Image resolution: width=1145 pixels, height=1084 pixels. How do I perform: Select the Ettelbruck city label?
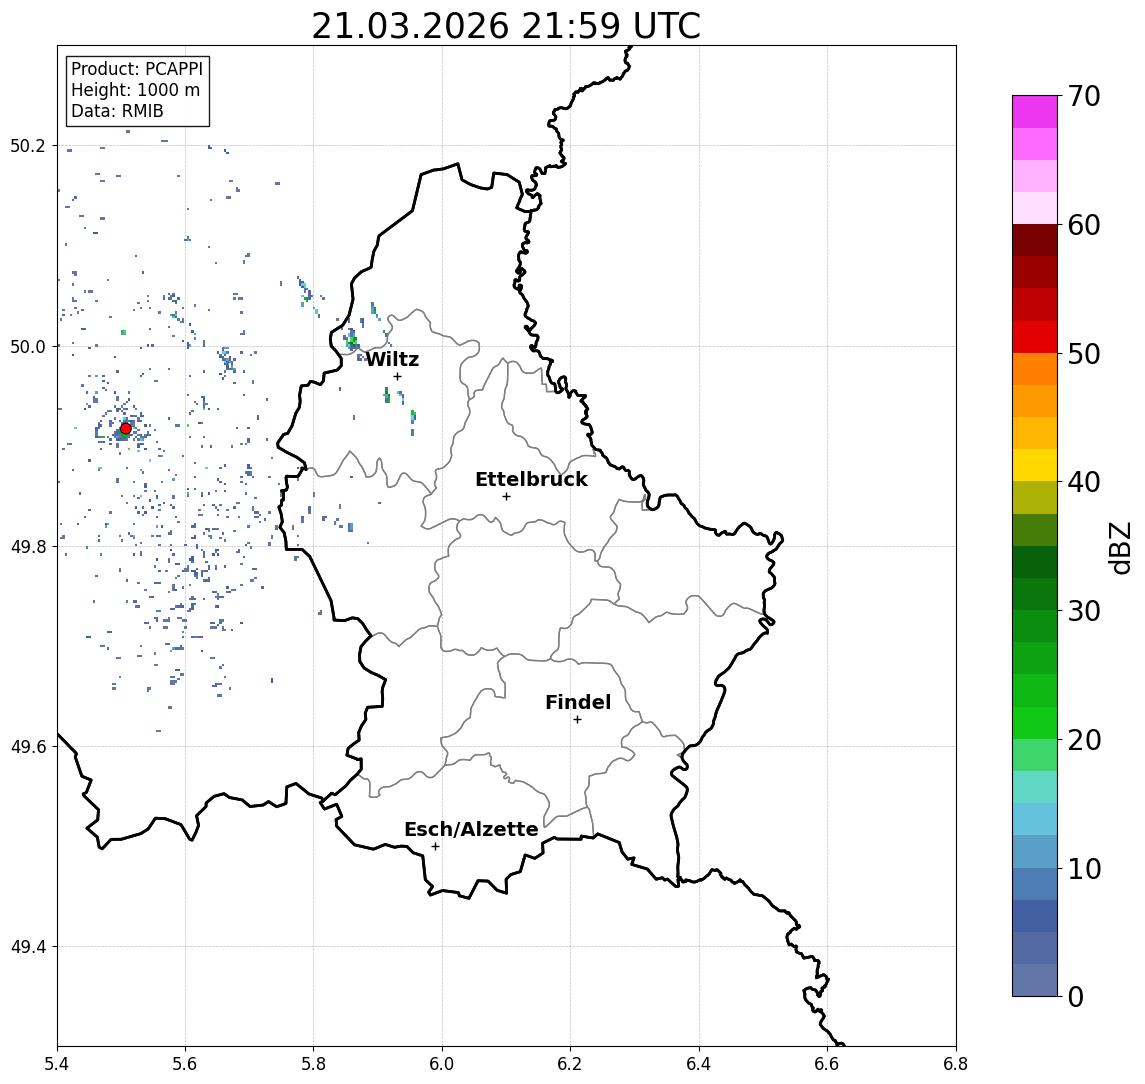(532, 479)
